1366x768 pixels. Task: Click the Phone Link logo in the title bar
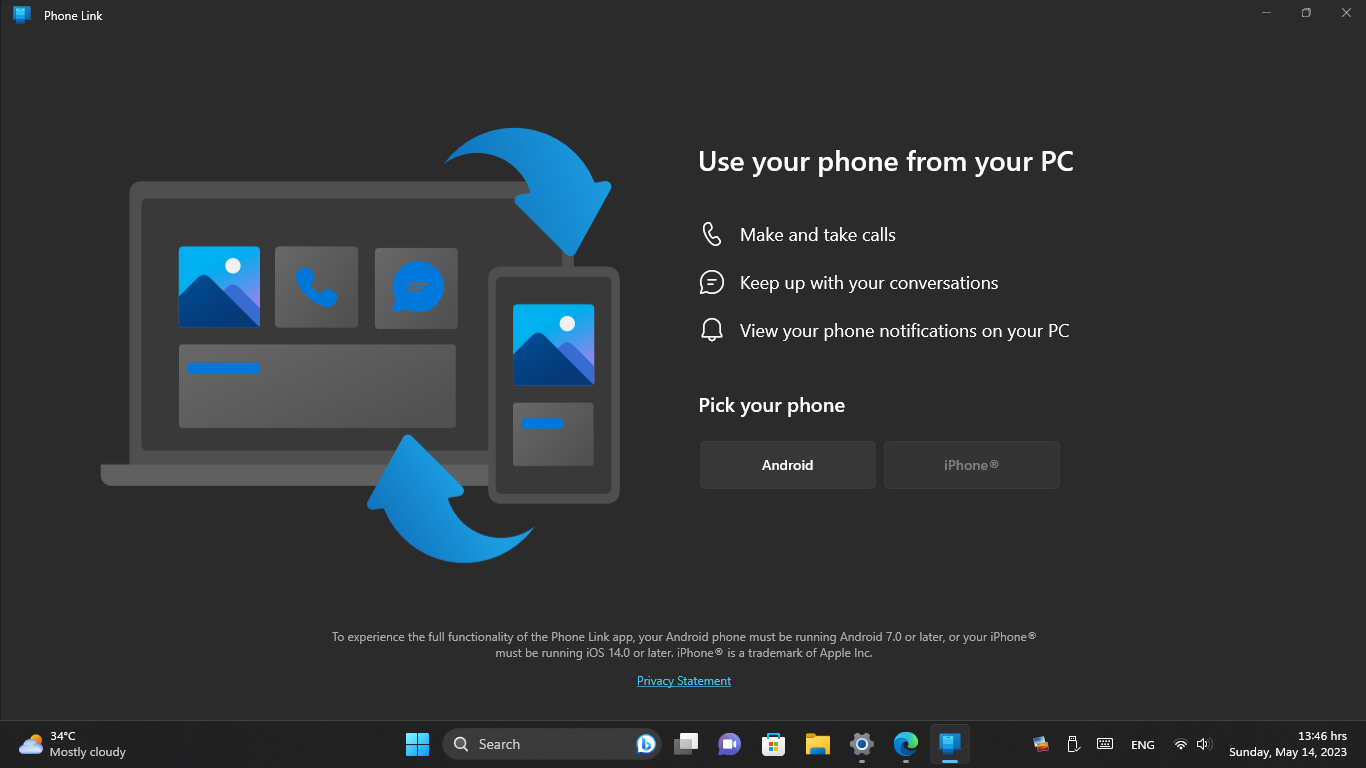22,15
